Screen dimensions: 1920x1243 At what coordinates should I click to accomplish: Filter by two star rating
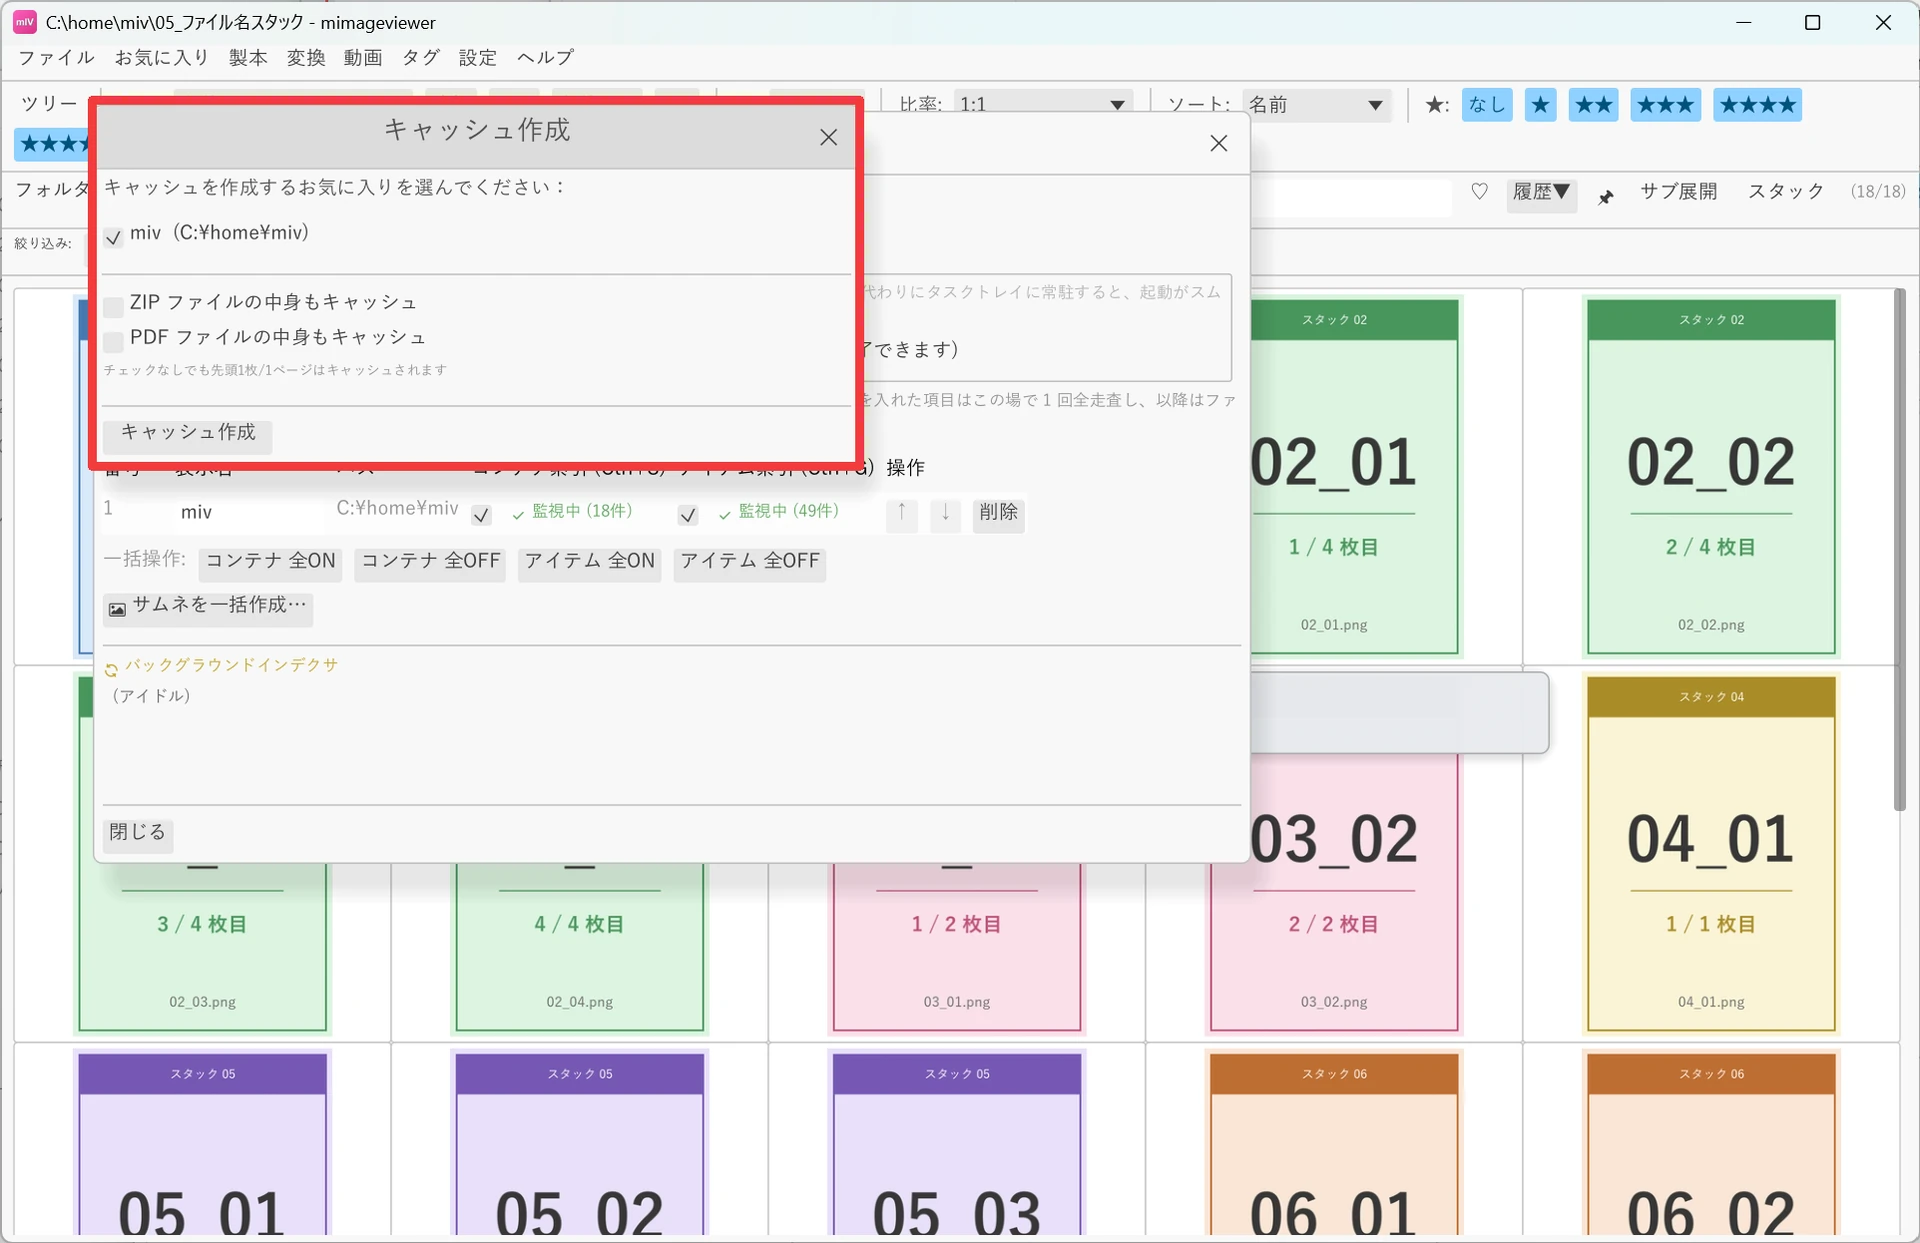point(1593,105)
